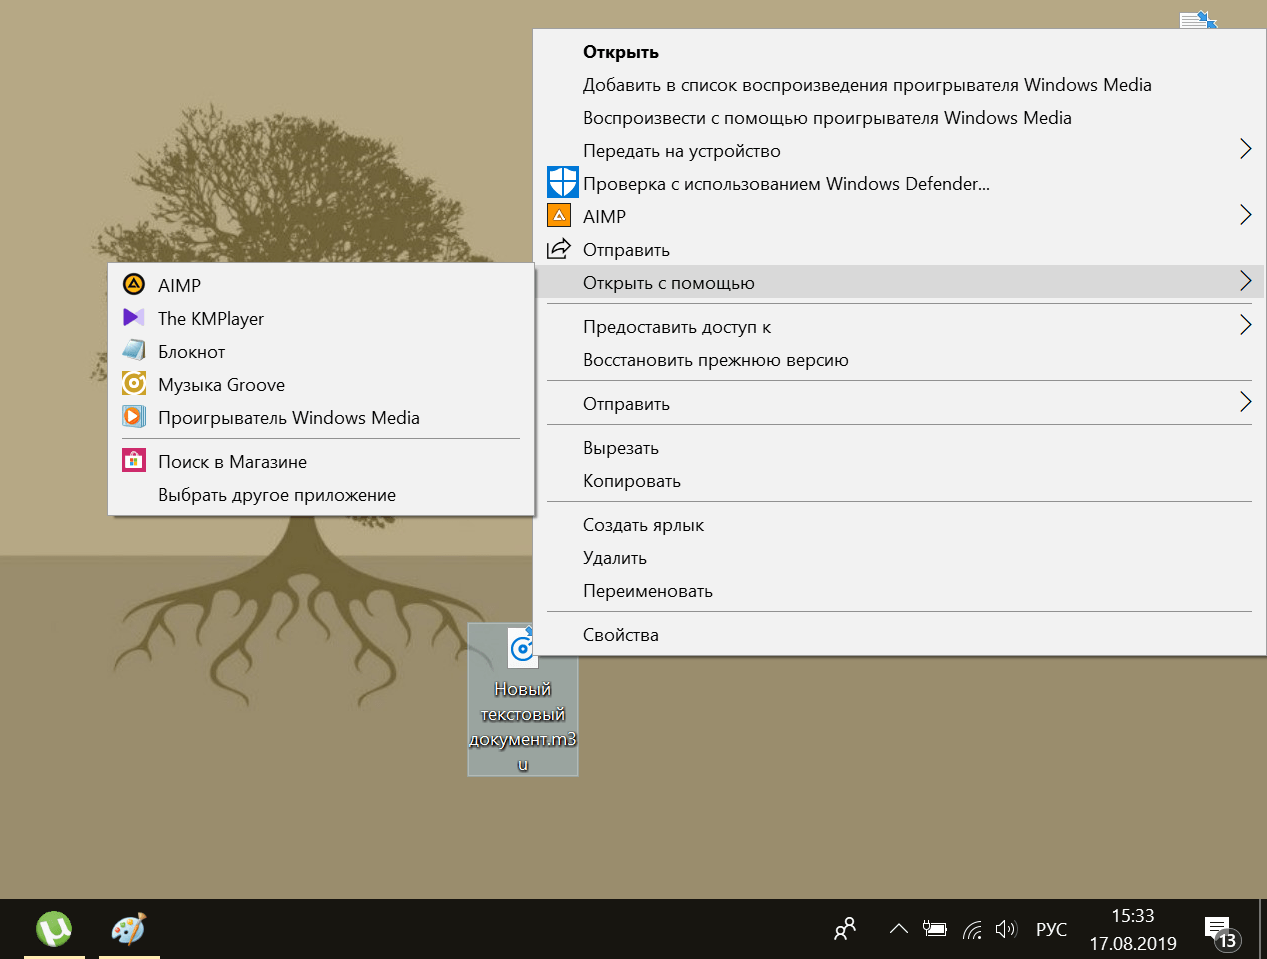Image resolution: width=1267 pixels, height=959 pixels.
Task: Click the Windows Defender shield icon
Action: click(563, 183)
